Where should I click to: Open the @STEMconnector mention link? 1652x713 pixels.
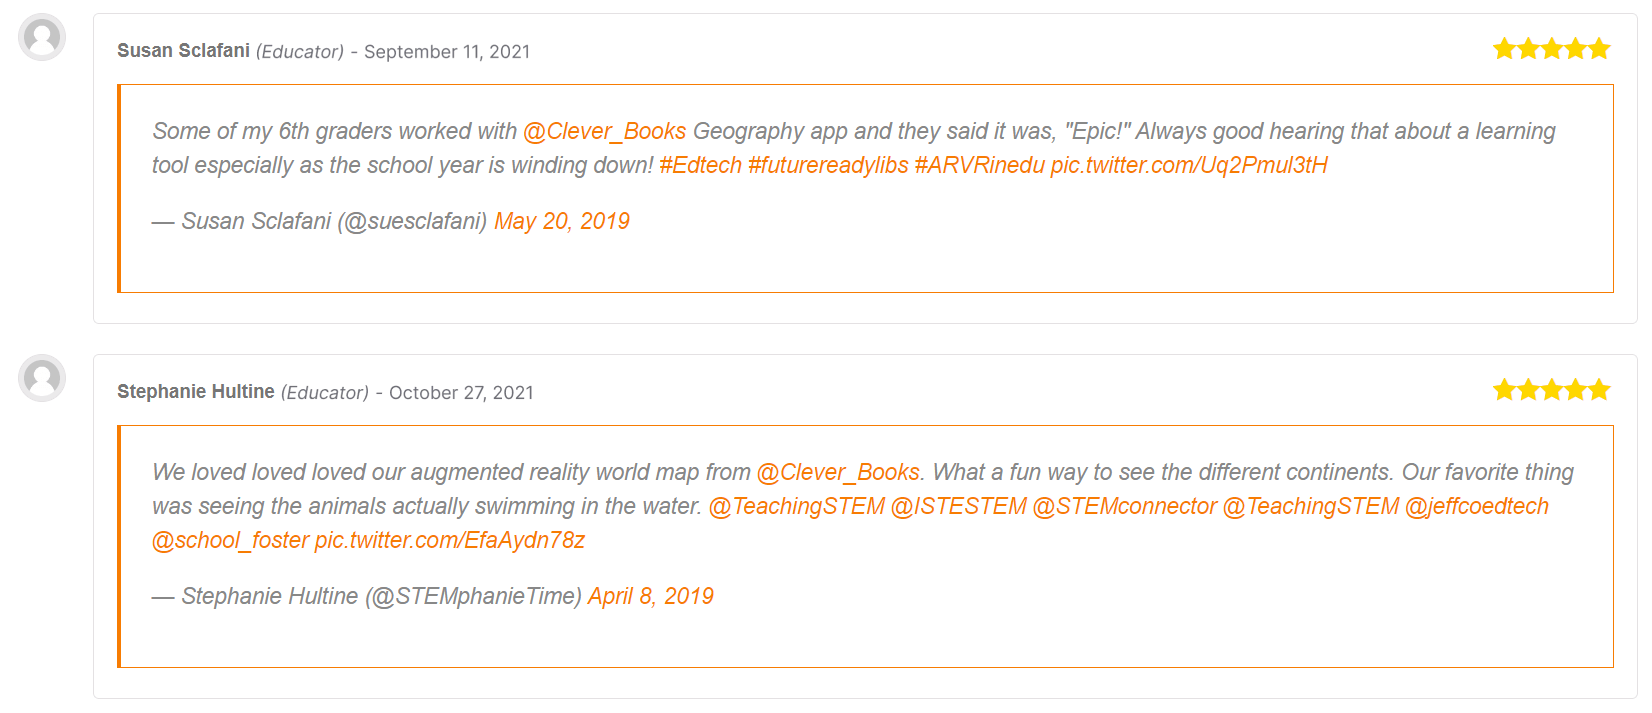coord(1124,506)
